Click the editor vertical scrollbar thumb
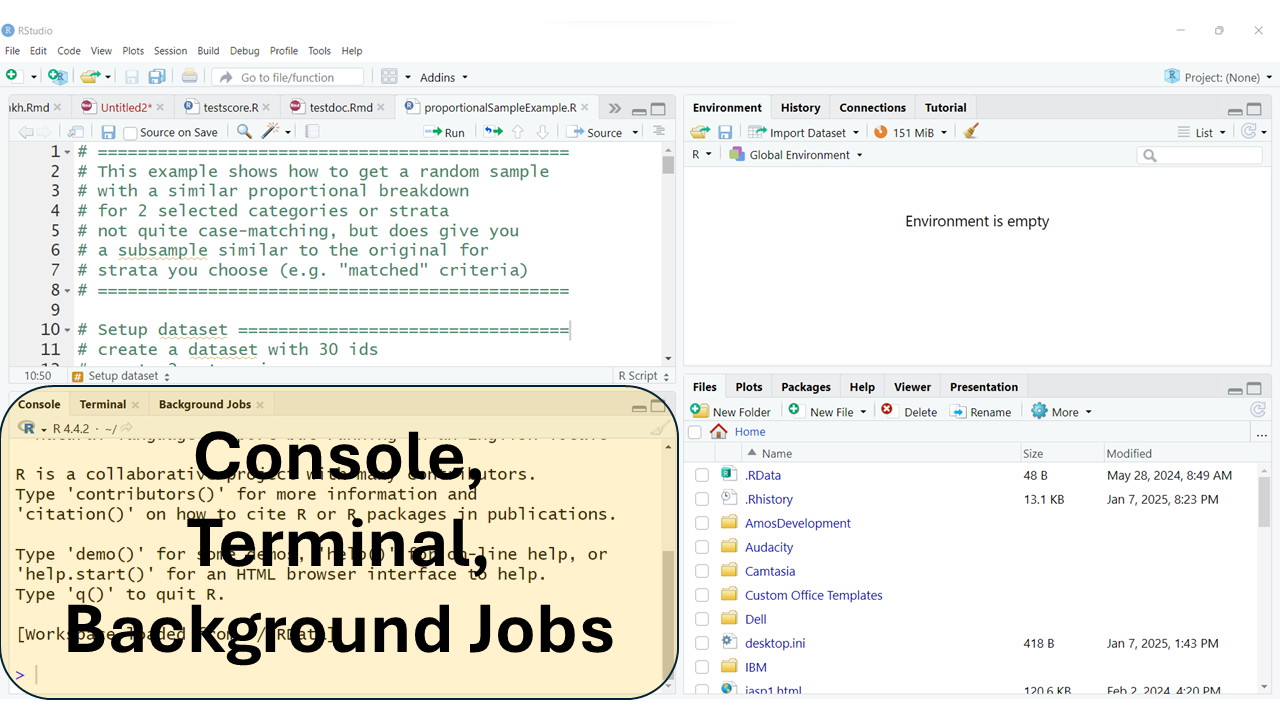Image resolution: width=1280 pixels, height=720 pixels. click(x=668, y=165)
